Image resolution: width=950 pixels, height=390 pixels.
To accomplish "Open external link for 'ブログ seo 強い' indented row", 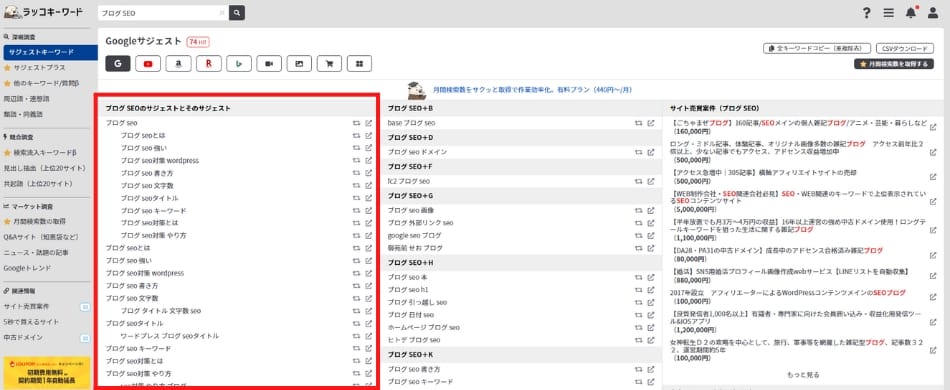I will point(368,148).
